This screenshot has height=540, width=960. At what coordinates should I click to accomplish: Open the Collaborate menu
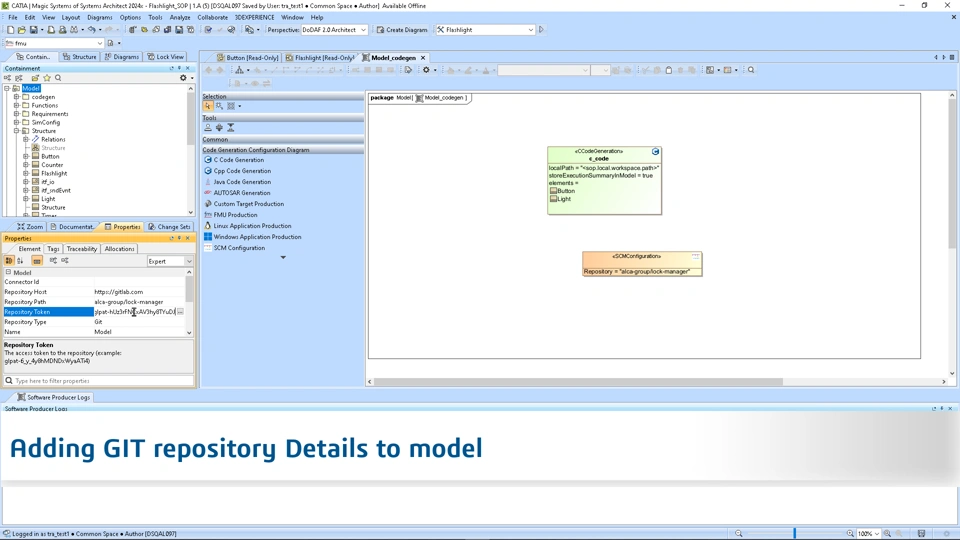pyautogui.click(x=212, y=17)
